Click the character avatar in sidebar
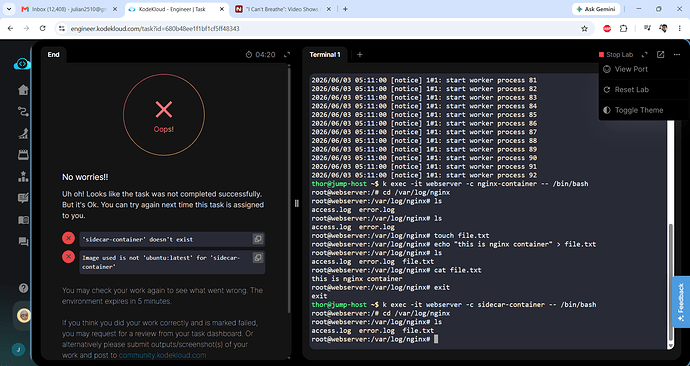 [x=23, y=315]
